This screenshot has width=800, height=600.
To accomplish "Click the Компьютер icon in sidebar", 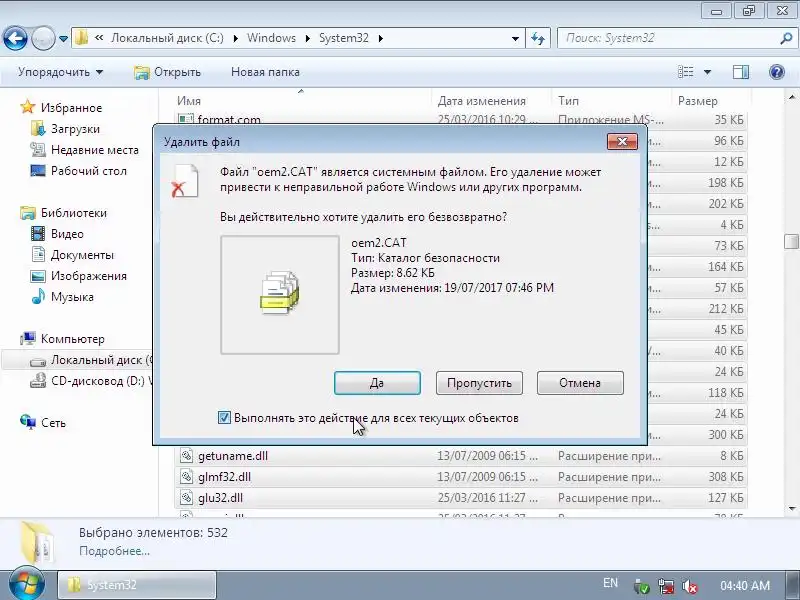I will 28,338.
